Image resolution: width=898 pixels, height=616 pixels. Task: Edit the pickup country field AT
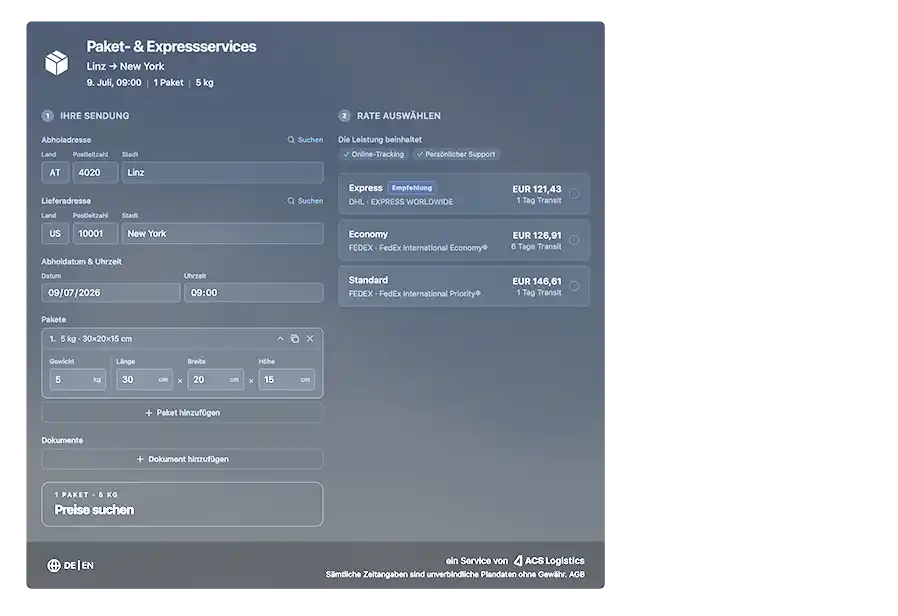click(55, 172)
